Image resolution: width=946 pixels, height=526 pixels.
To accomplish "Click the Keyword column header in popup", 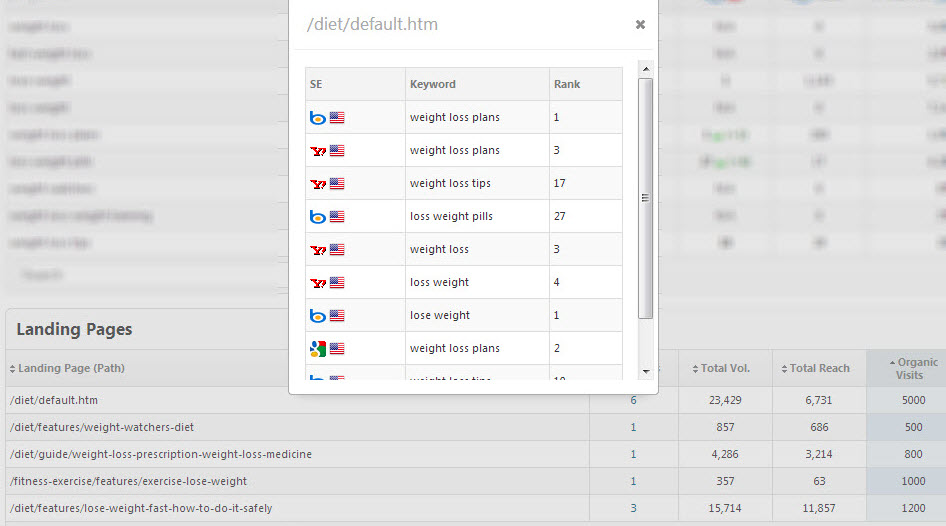I will click(432, 84).
